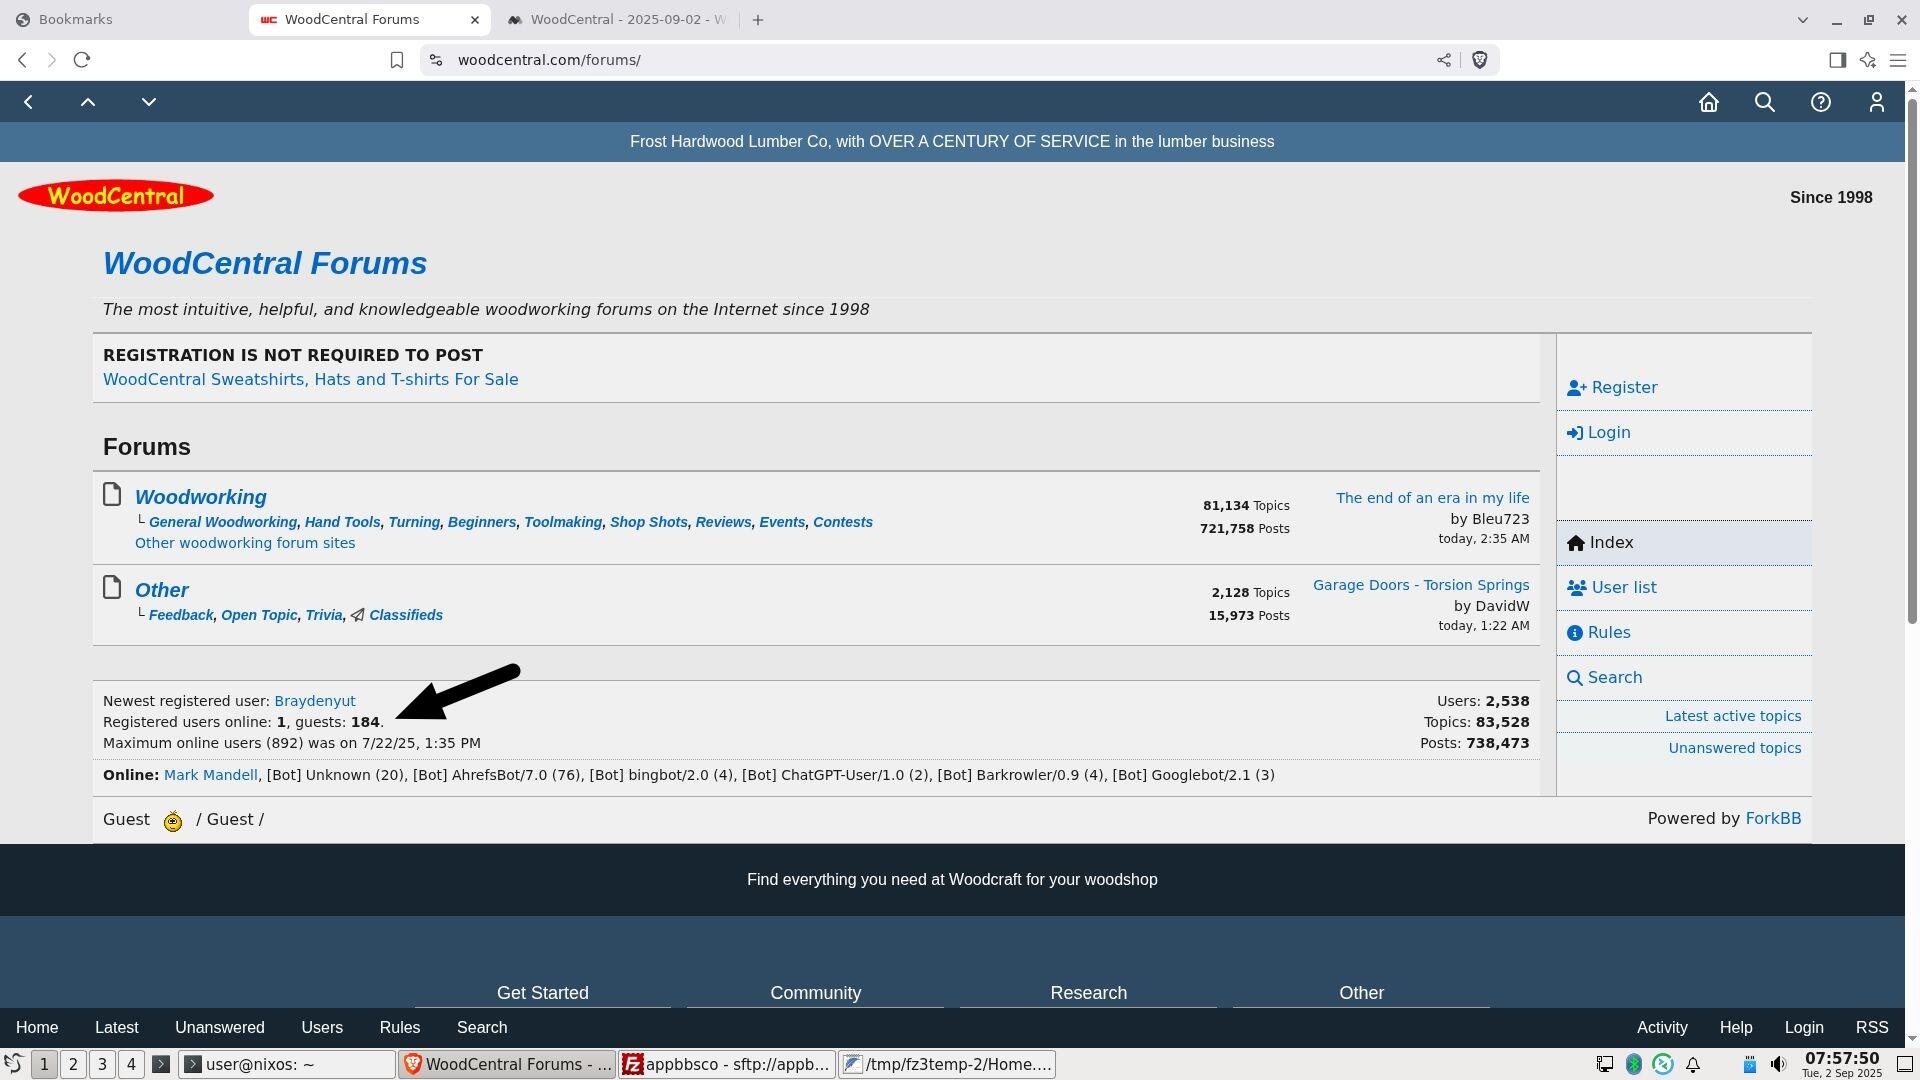Click the Guest smiley avatar icon
1920x1080 pixels.
(x=173, y=821)
